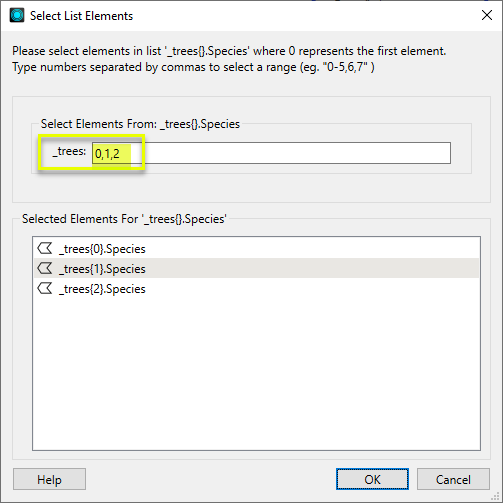Screen dimensions: 503x503
Task: Click the window resize grip icon
Action: click(497, 497)
